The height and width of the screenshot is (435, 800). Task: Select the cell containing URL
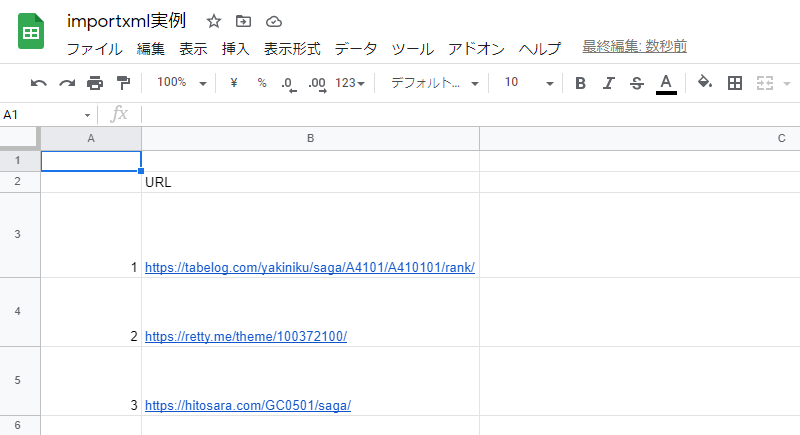tap(310, 182)
